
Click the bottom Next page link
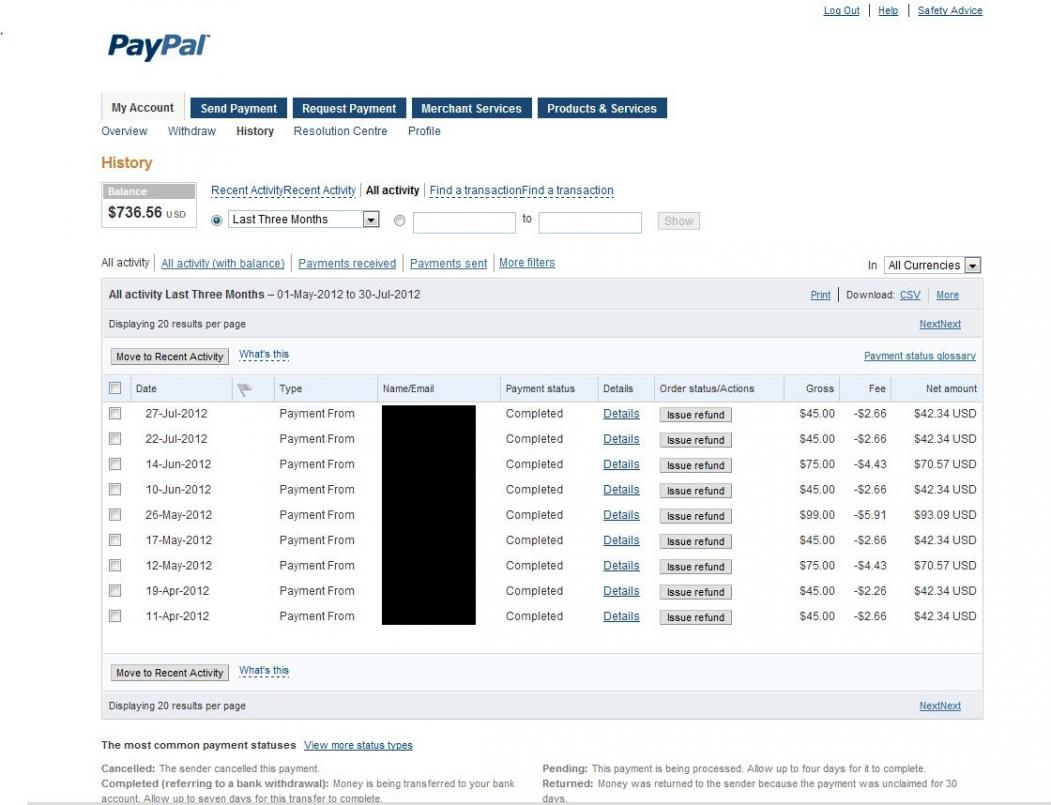click(940, 706)
